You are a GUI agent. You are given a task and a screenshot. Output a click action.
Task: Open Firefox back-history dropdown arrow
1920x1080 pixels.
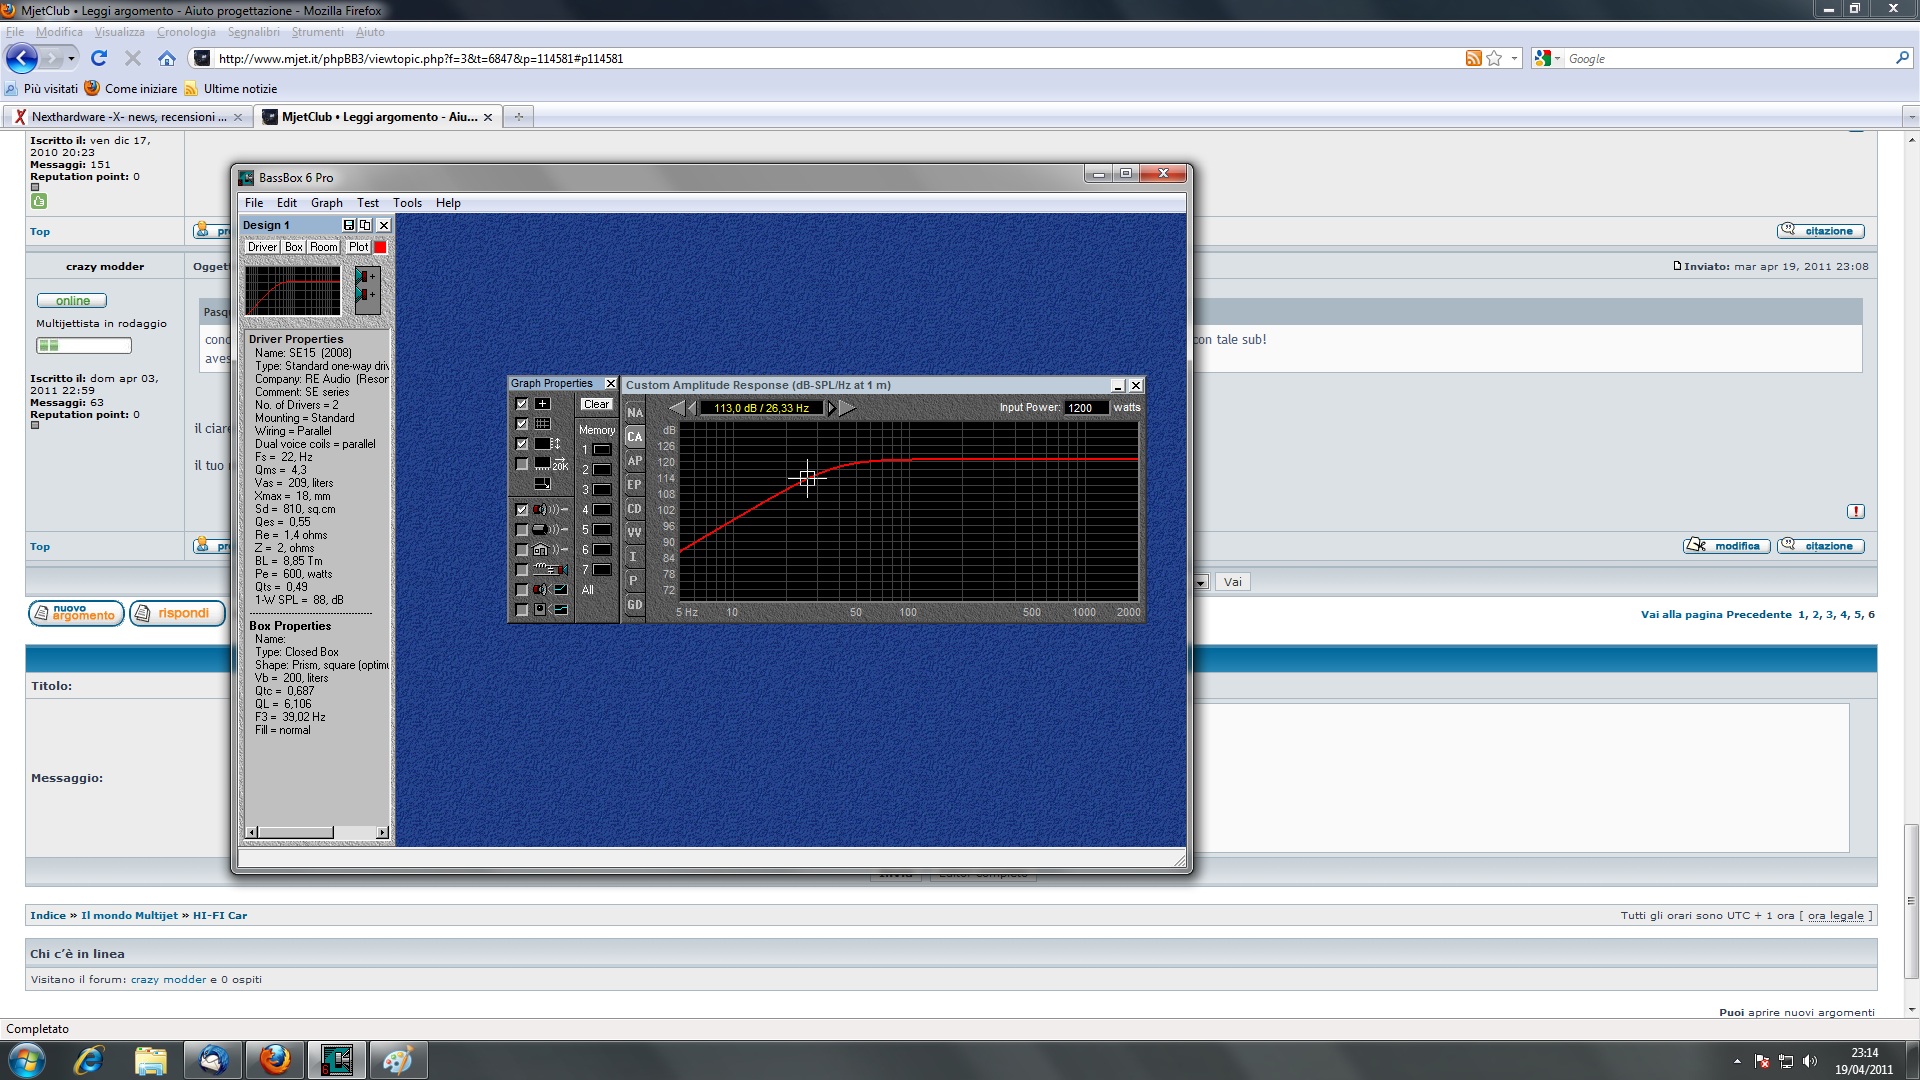[71, 58]
